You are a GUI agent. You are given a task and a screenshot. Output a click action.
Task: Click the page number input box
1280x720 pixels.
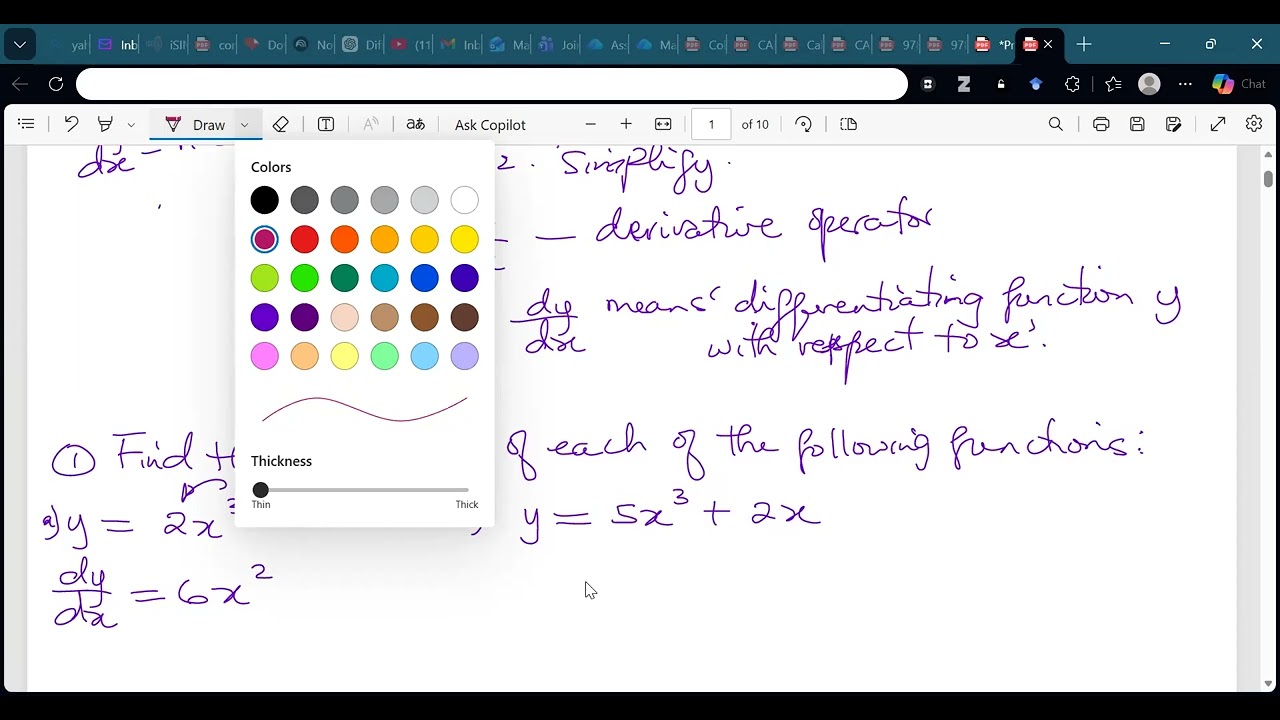(711, 124)
